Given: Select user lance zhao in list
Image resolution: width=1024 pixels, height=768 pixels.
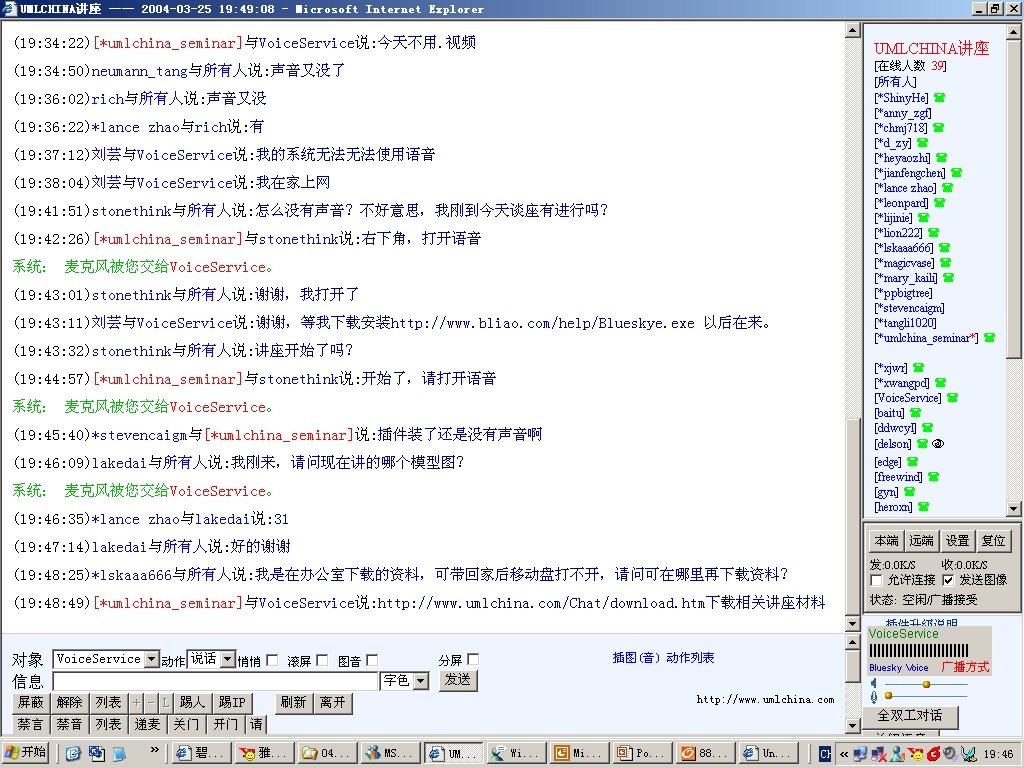Looking at the screenshot, I should (905, 188).
